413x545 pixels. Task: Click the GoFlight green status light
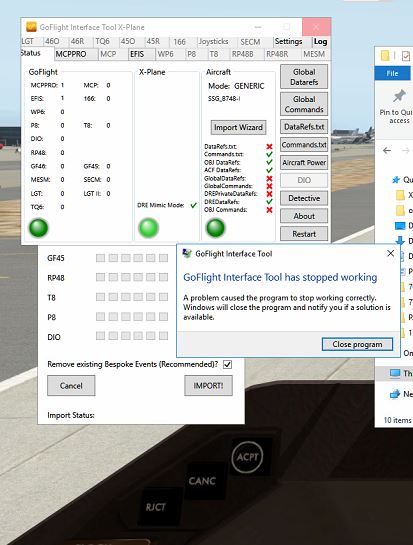tap(38, 228)
